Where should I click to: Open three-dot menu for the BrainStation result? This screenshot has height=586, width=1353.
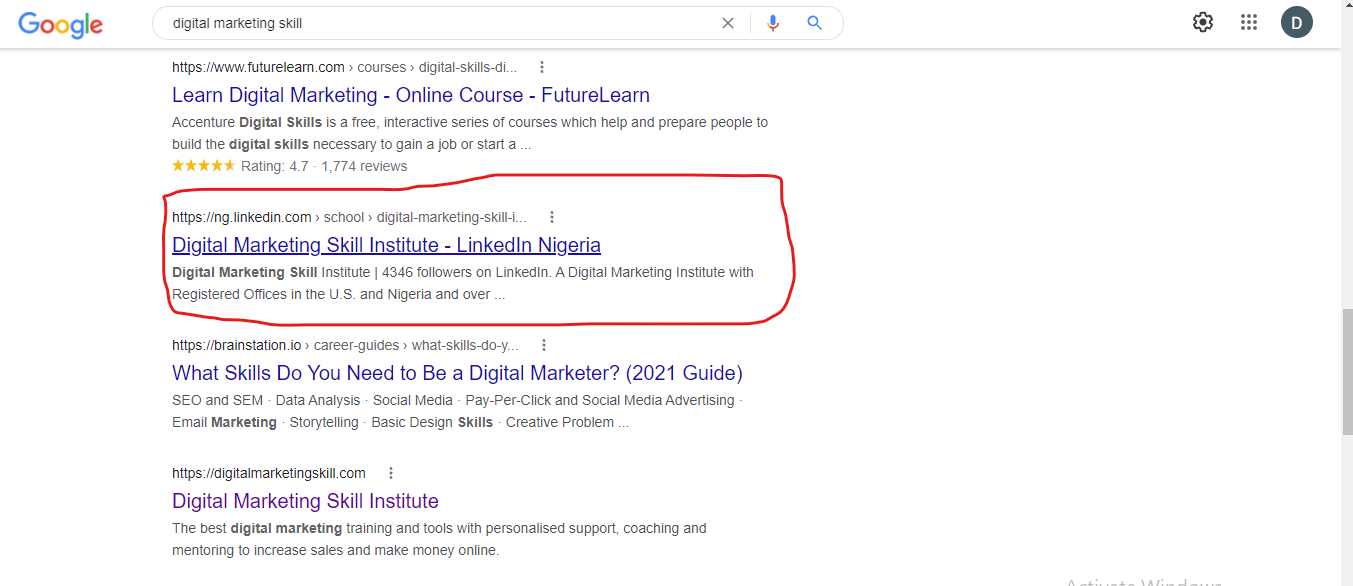tap(544, 345)
